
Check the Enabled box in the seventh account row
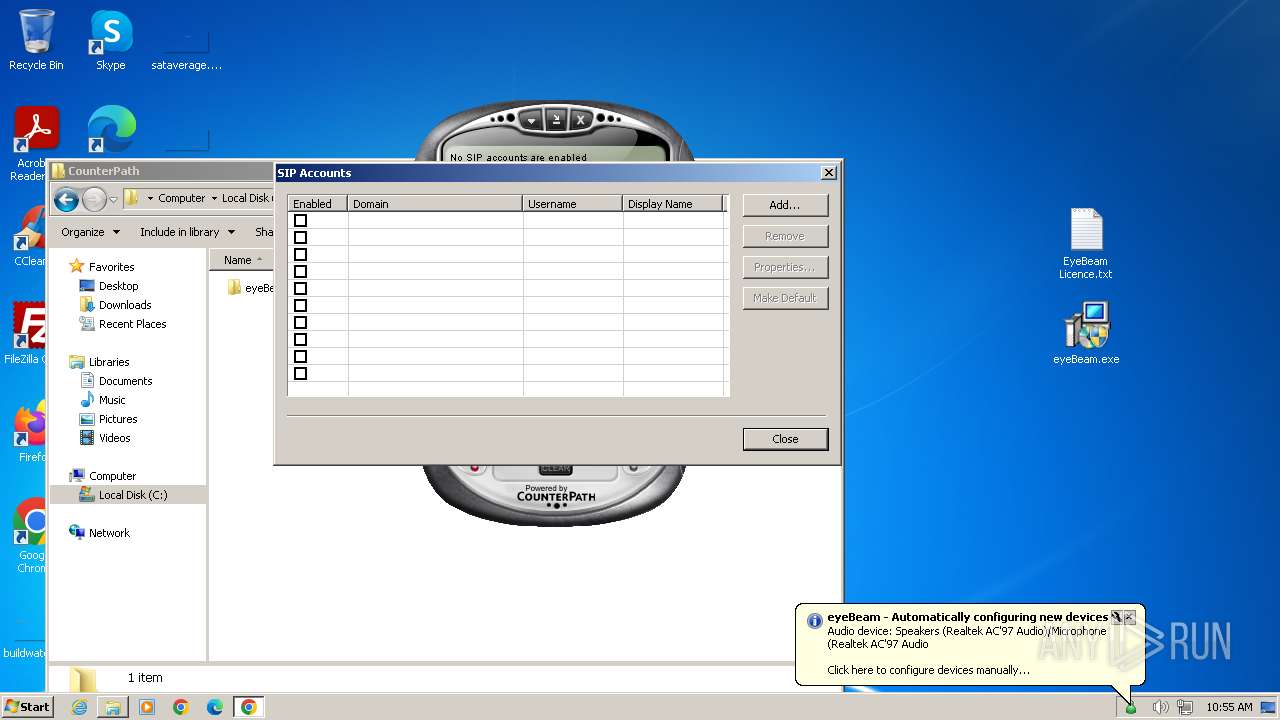pyautogui.click(x=300, y=322)
